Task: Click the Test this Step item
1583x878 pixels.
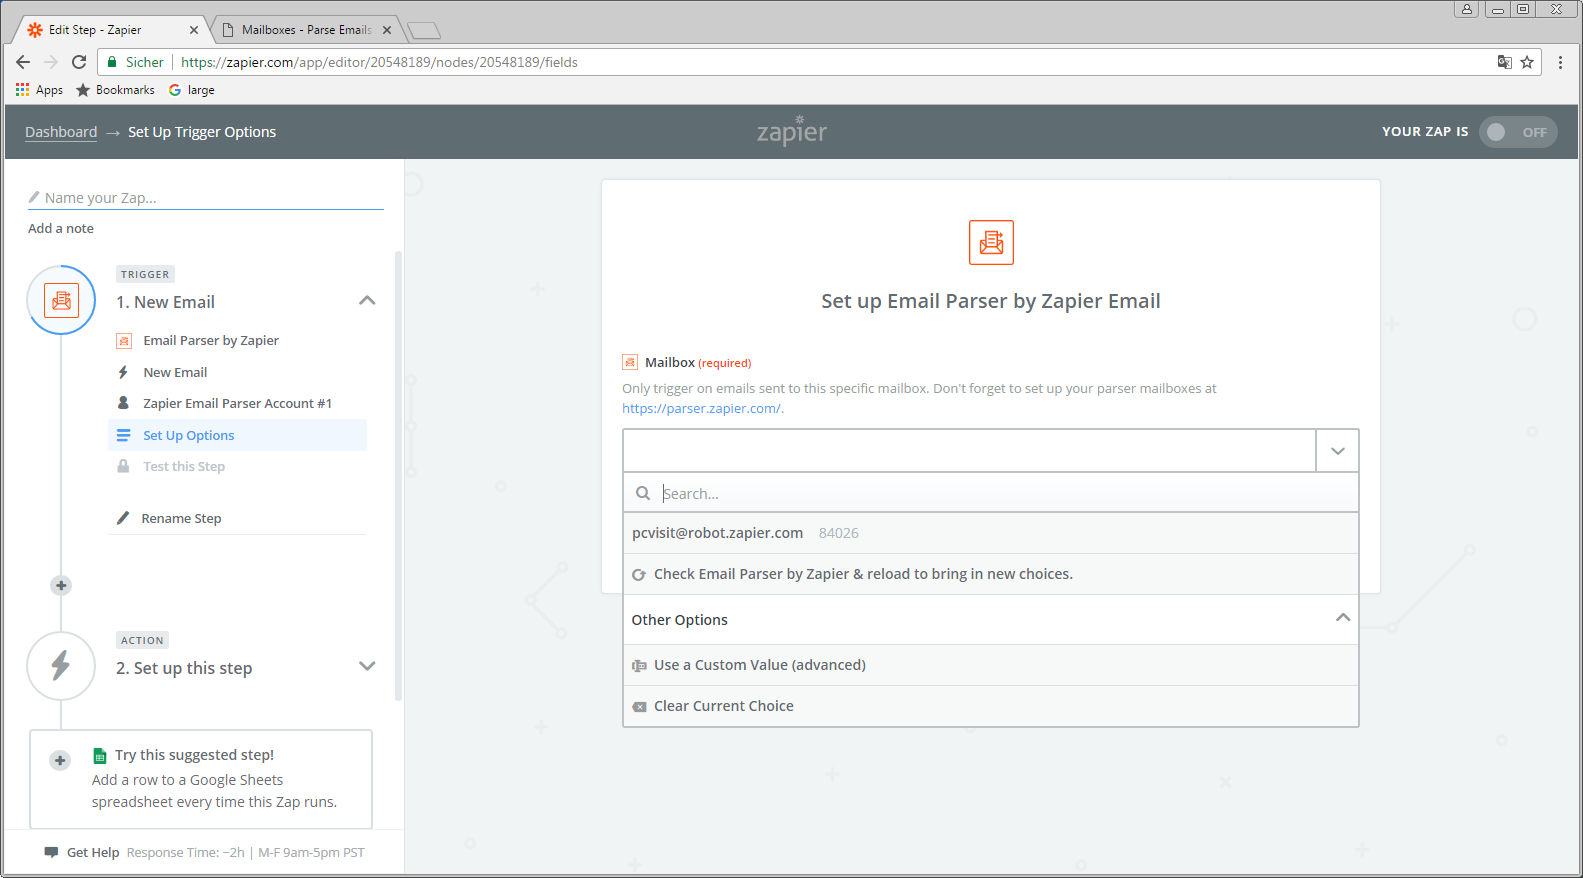Action: pos(237,466)
